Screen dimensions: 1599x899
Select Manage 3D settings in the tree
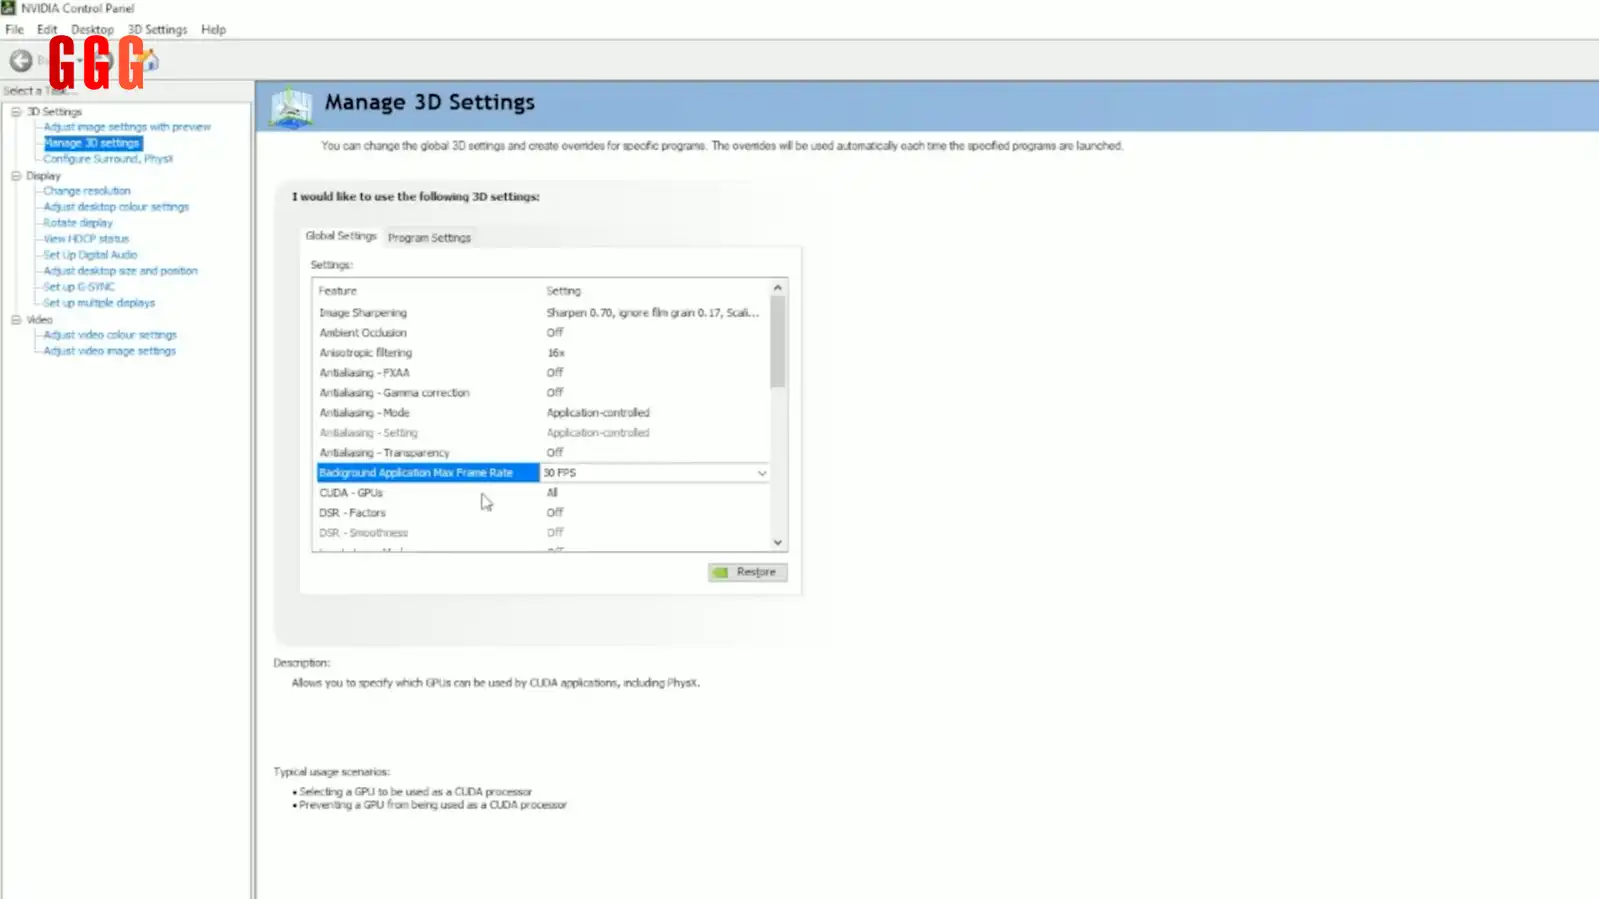[92, 143]
